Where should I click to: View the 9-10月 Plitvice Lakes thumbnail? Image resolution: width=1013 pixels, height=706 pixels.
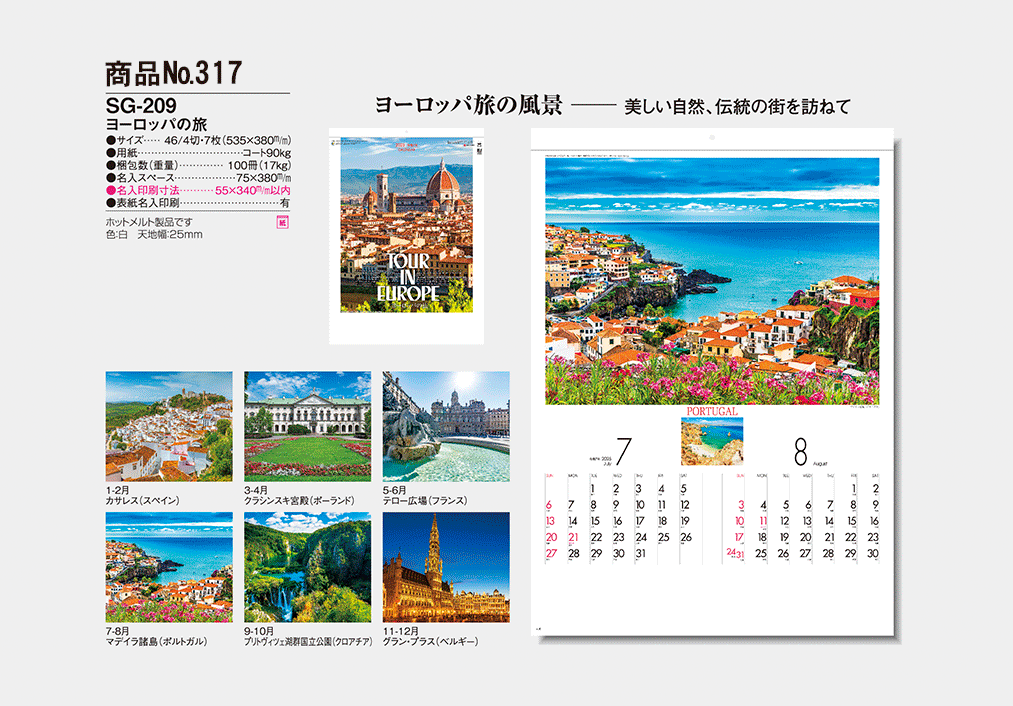(x=307, y=566)
